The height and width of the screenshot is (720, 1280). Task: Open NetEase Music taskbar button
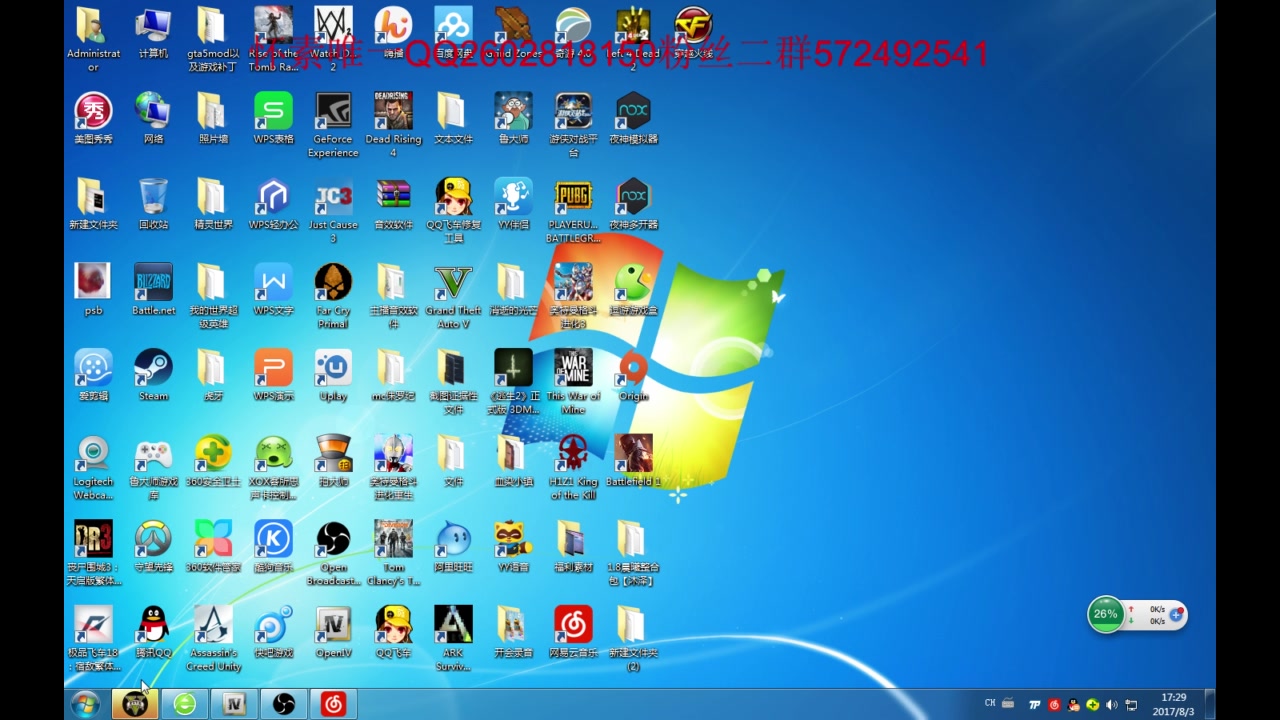click(x=333, y=704)
